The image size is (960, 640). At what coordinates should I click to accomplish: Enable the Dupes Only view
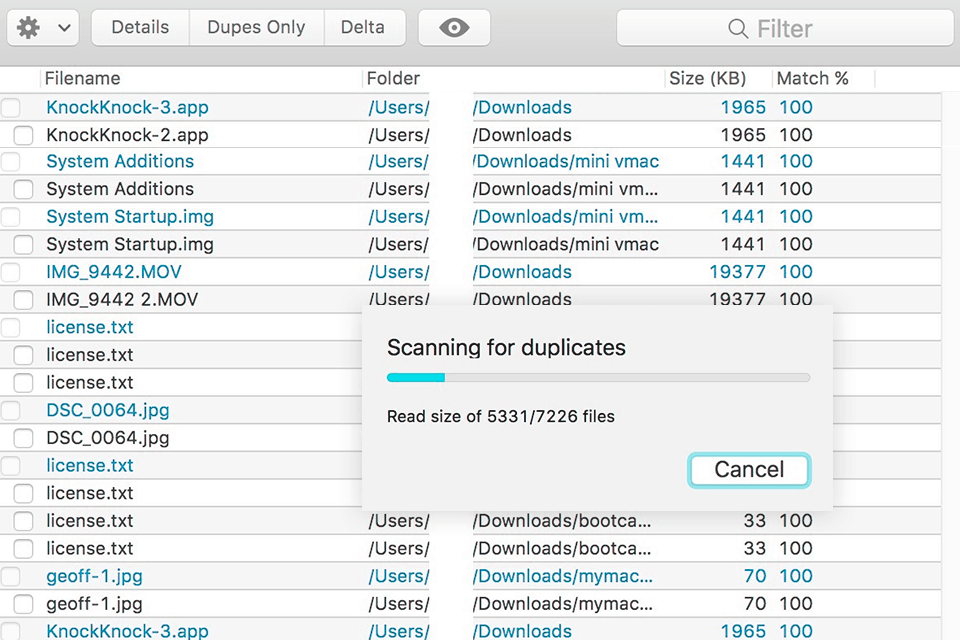click(256, 27)
